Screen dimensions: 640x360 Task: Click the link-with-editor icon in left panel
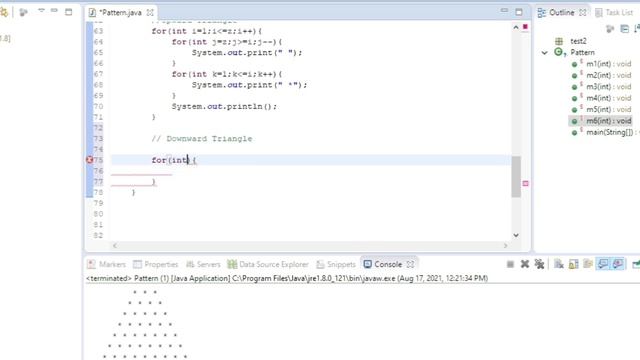[4, 12]
